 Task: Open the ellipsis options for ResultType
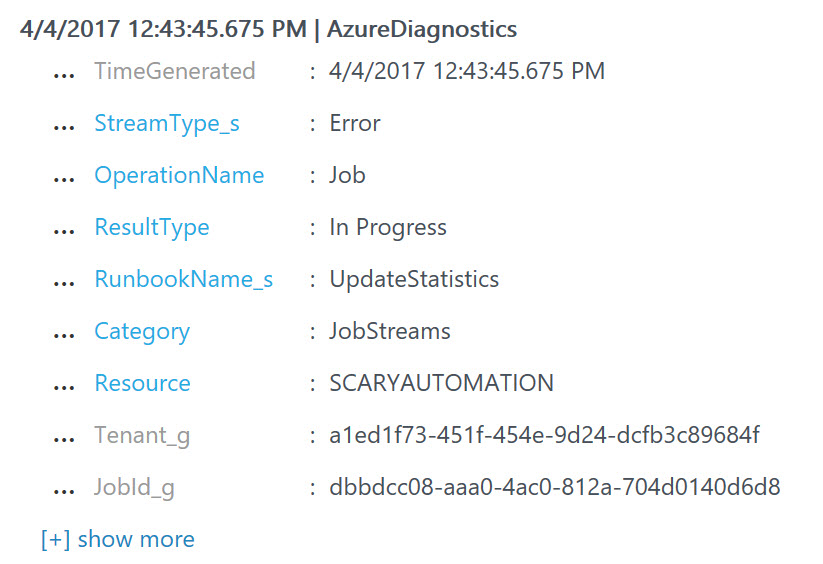point(64,231)
